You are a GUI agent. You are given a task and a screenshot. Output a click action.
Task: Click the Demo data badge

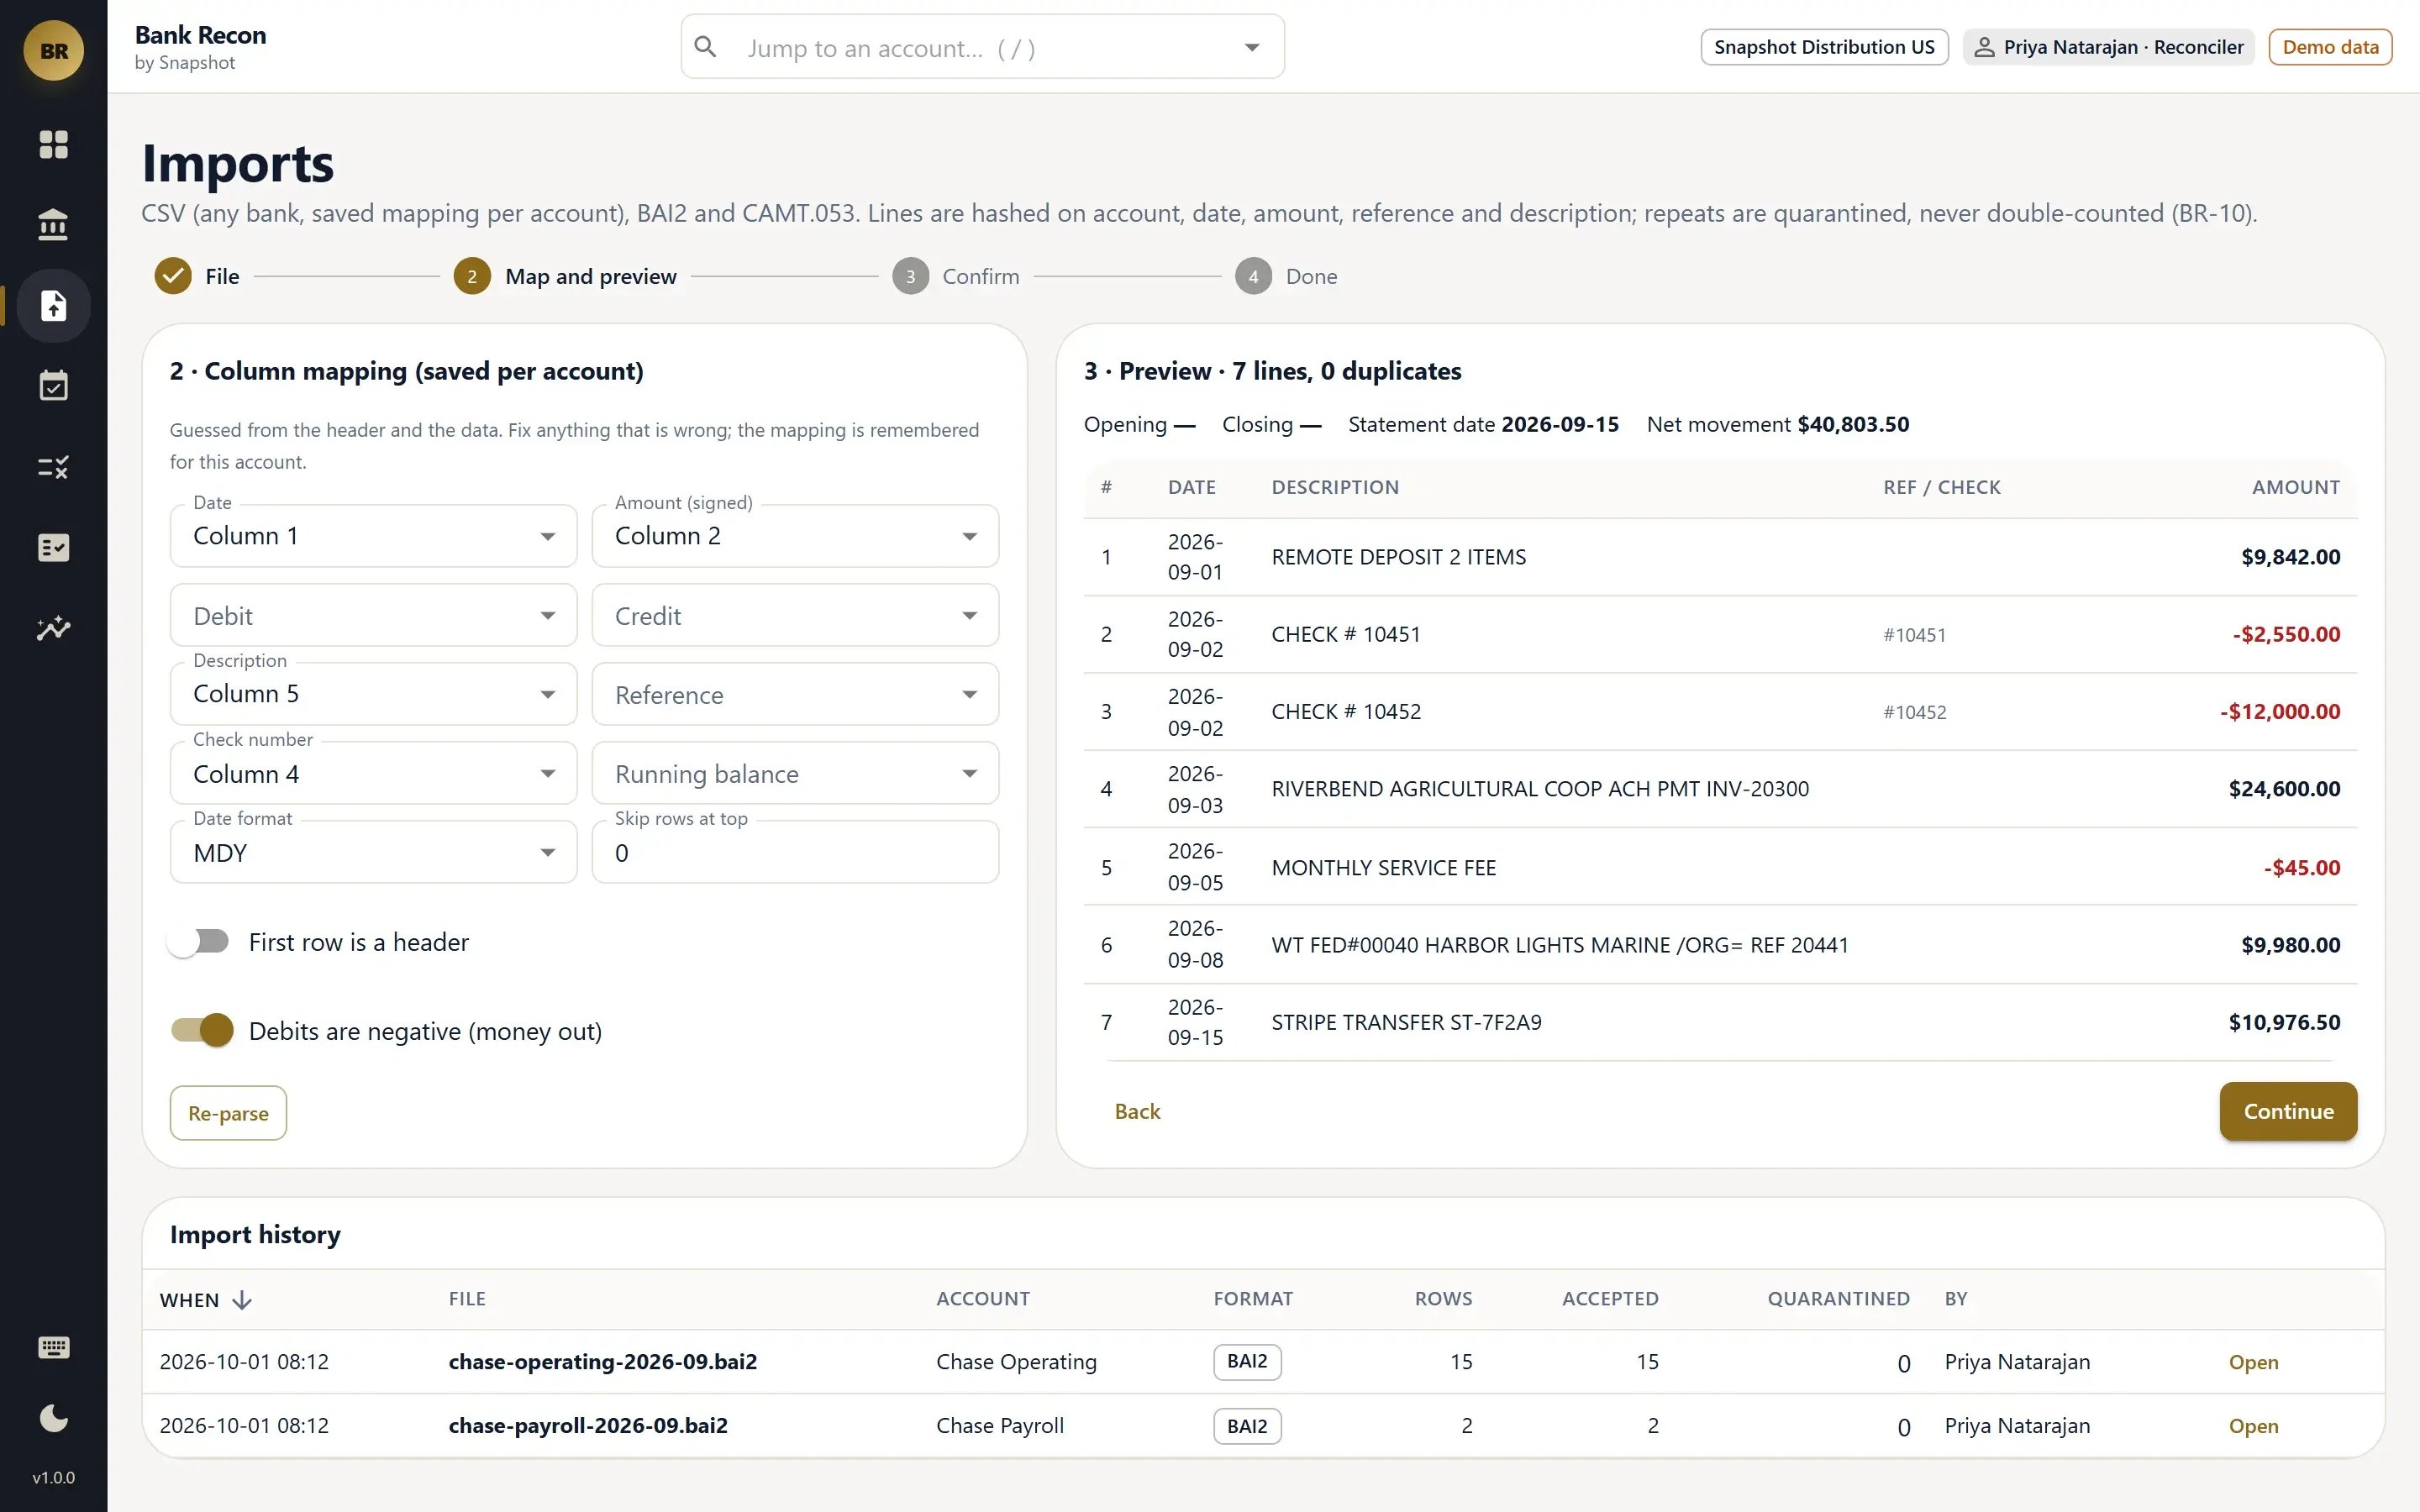pyautogui.click(x=2330, y=47)
